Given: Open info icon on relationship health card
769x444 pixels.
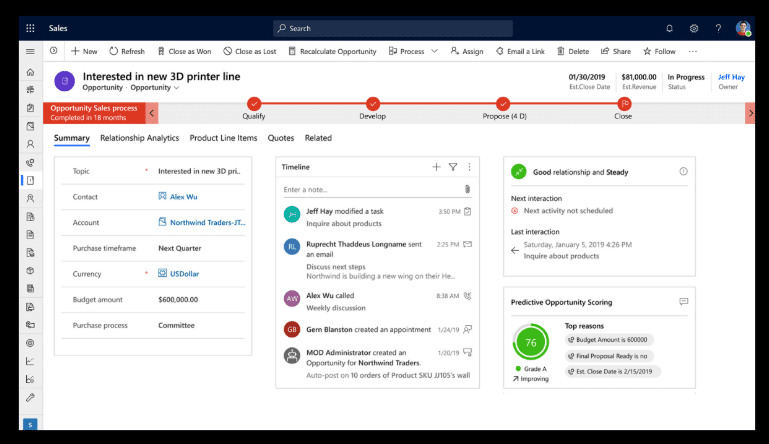Looking at the screenshot, I should pos(683,171).
